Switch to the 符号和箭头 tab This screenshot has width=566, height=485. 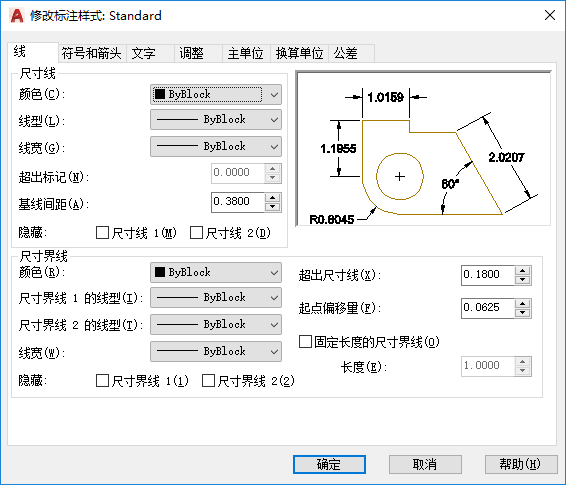click(92, 53)
